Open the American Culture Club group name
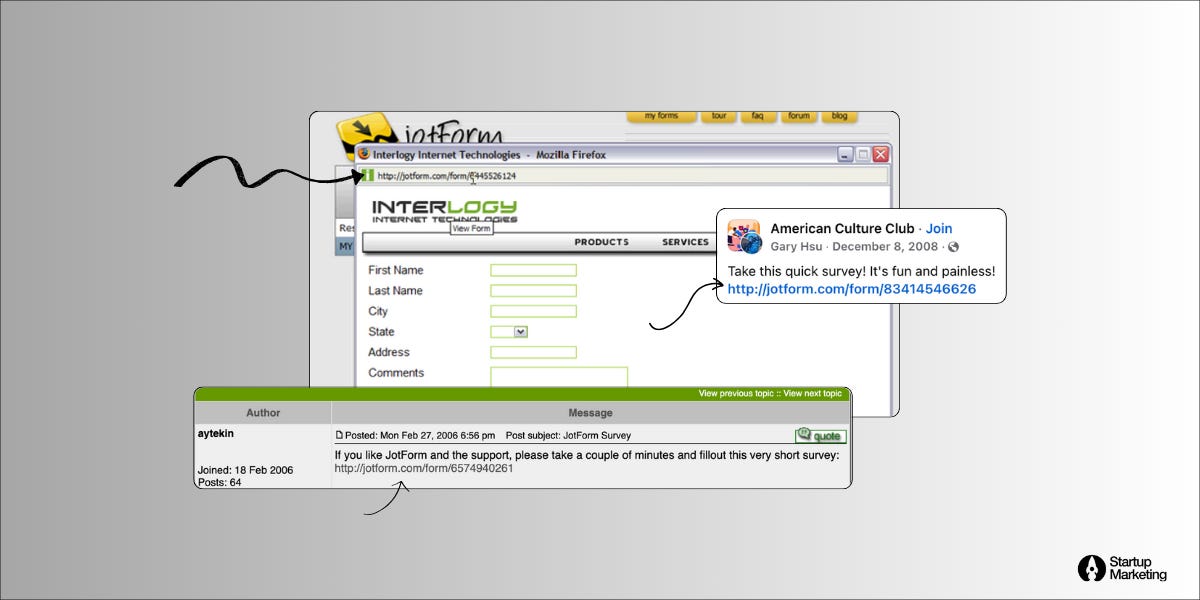Viewport: 1200px width, 600px height. pyautogui.click(x=842, y=228)
